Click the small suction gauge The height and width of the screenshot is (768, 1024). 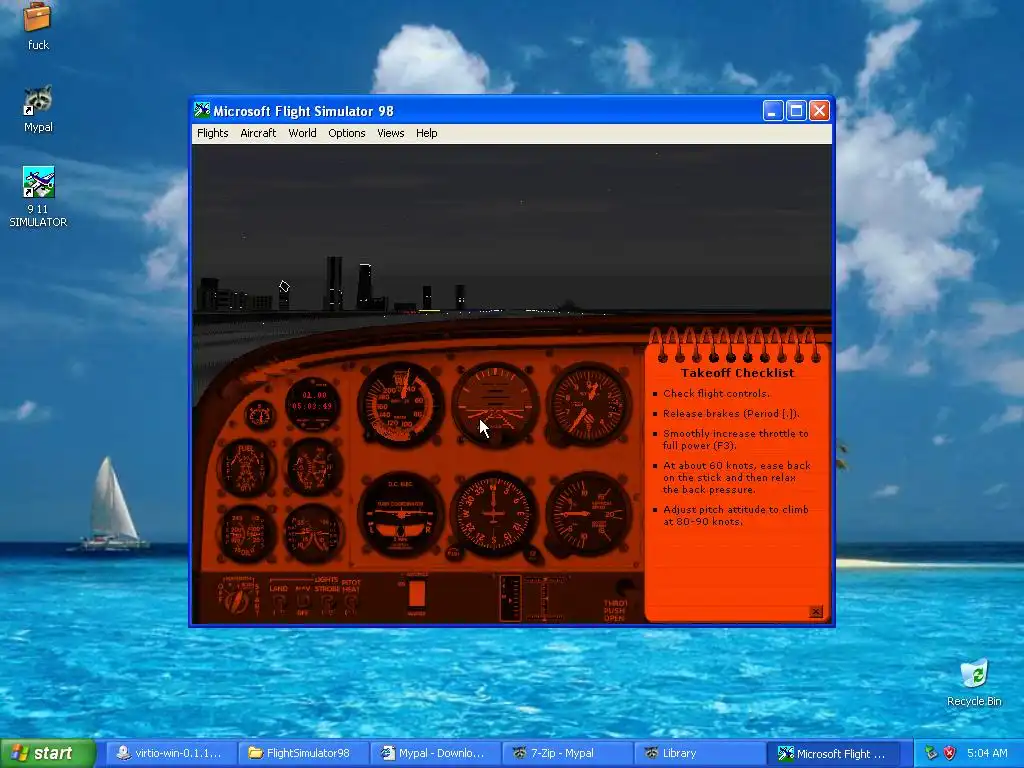(260, 415)
